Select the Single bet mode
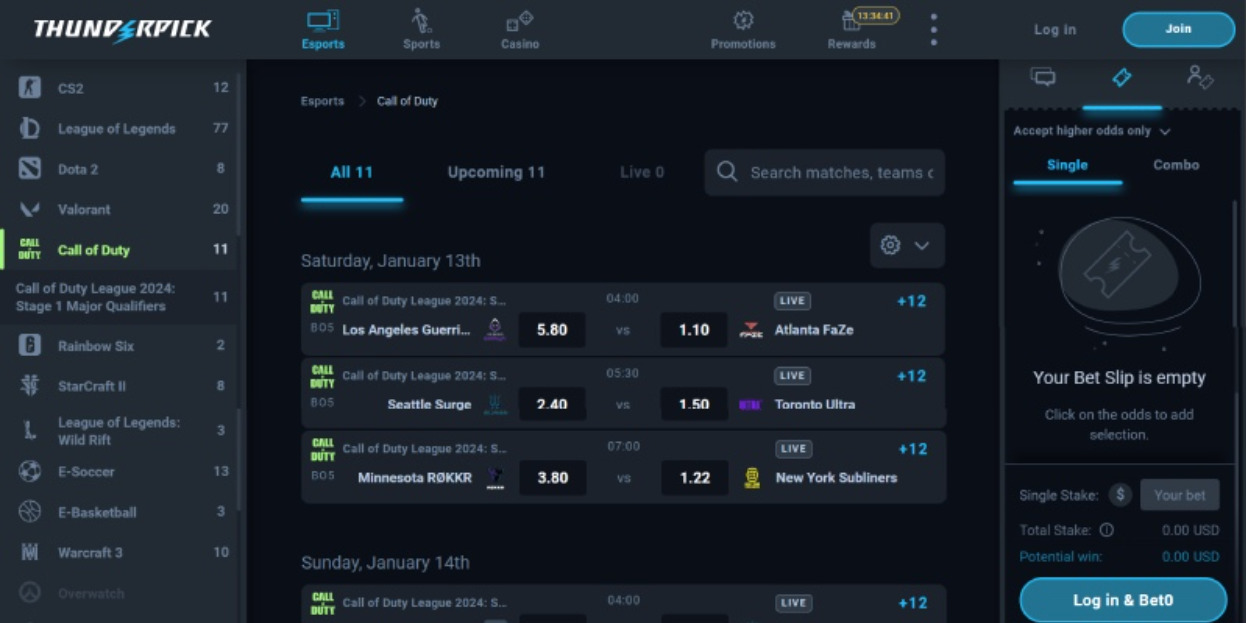This screenshot has height=623, width=1246. pyautogui.click(x=1066, y=165)
